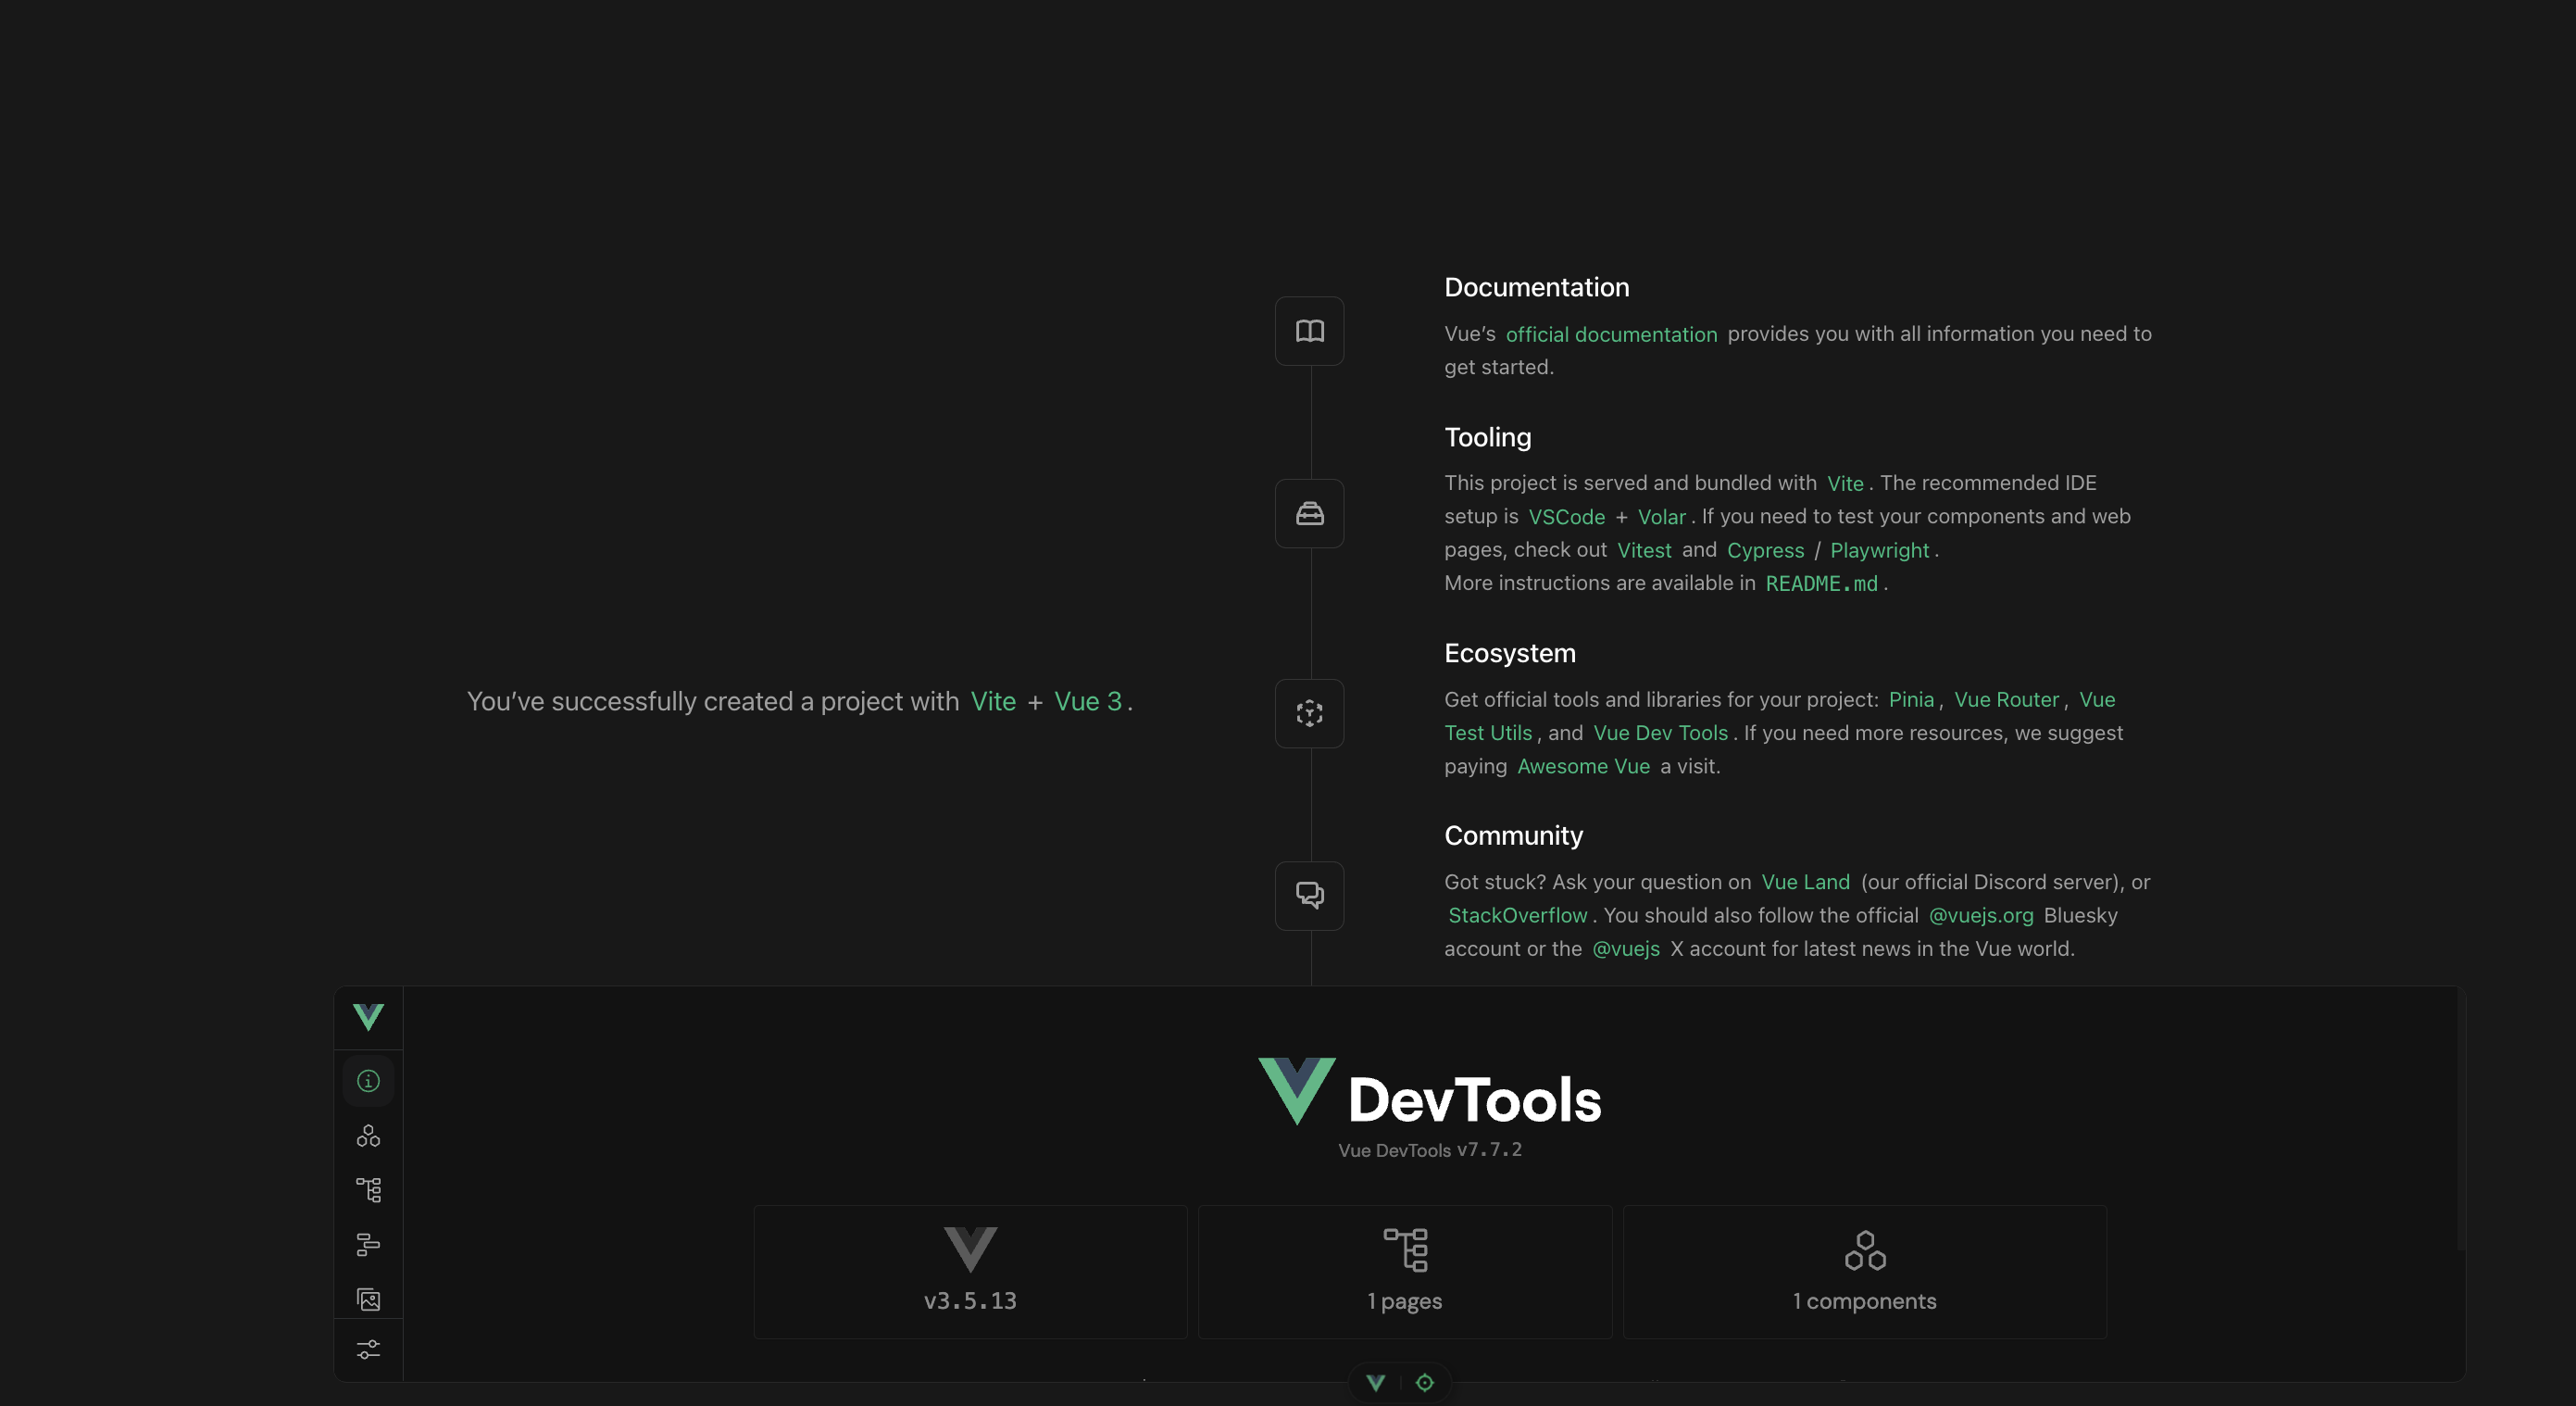Open the Vue Router link
This screenshot has height=1406, width=2576.
pyautogui.click(x=2006, y=700)
